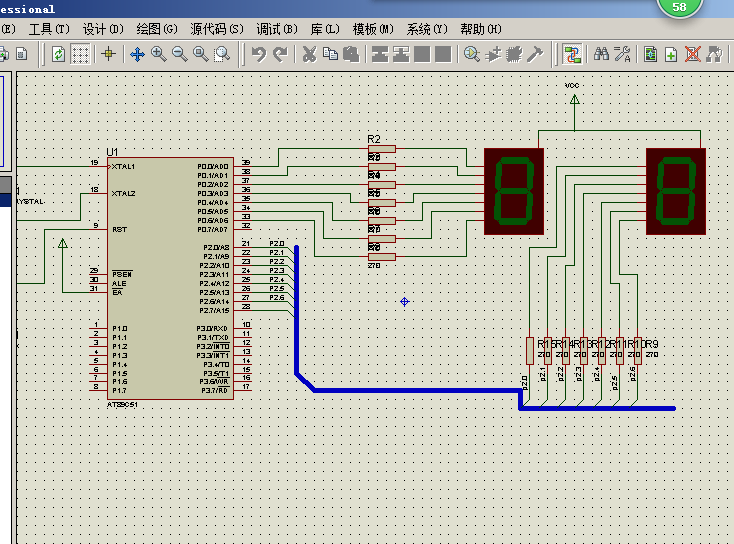Click the Make Device icon
The width and height of the screenshot is (734, 544).
point(493,54)
